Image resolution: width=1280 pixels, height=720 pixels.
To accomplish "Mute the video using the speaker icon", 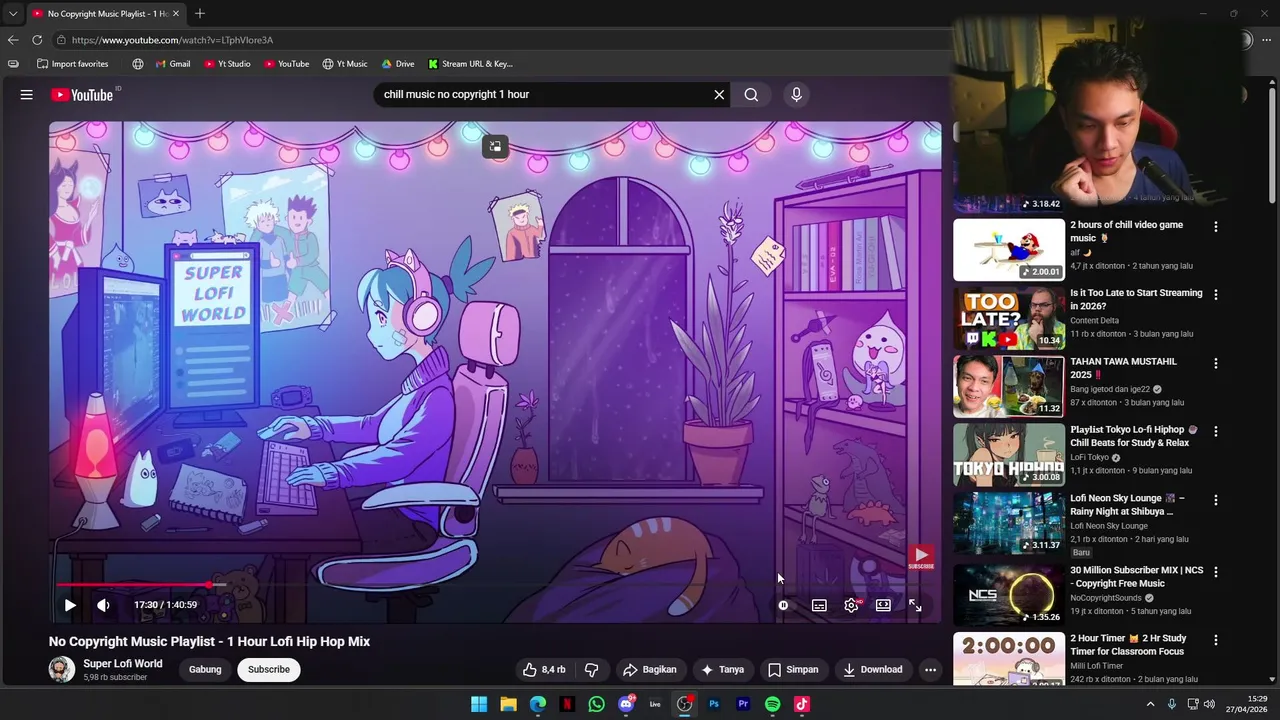I will (x=103, y=605).
